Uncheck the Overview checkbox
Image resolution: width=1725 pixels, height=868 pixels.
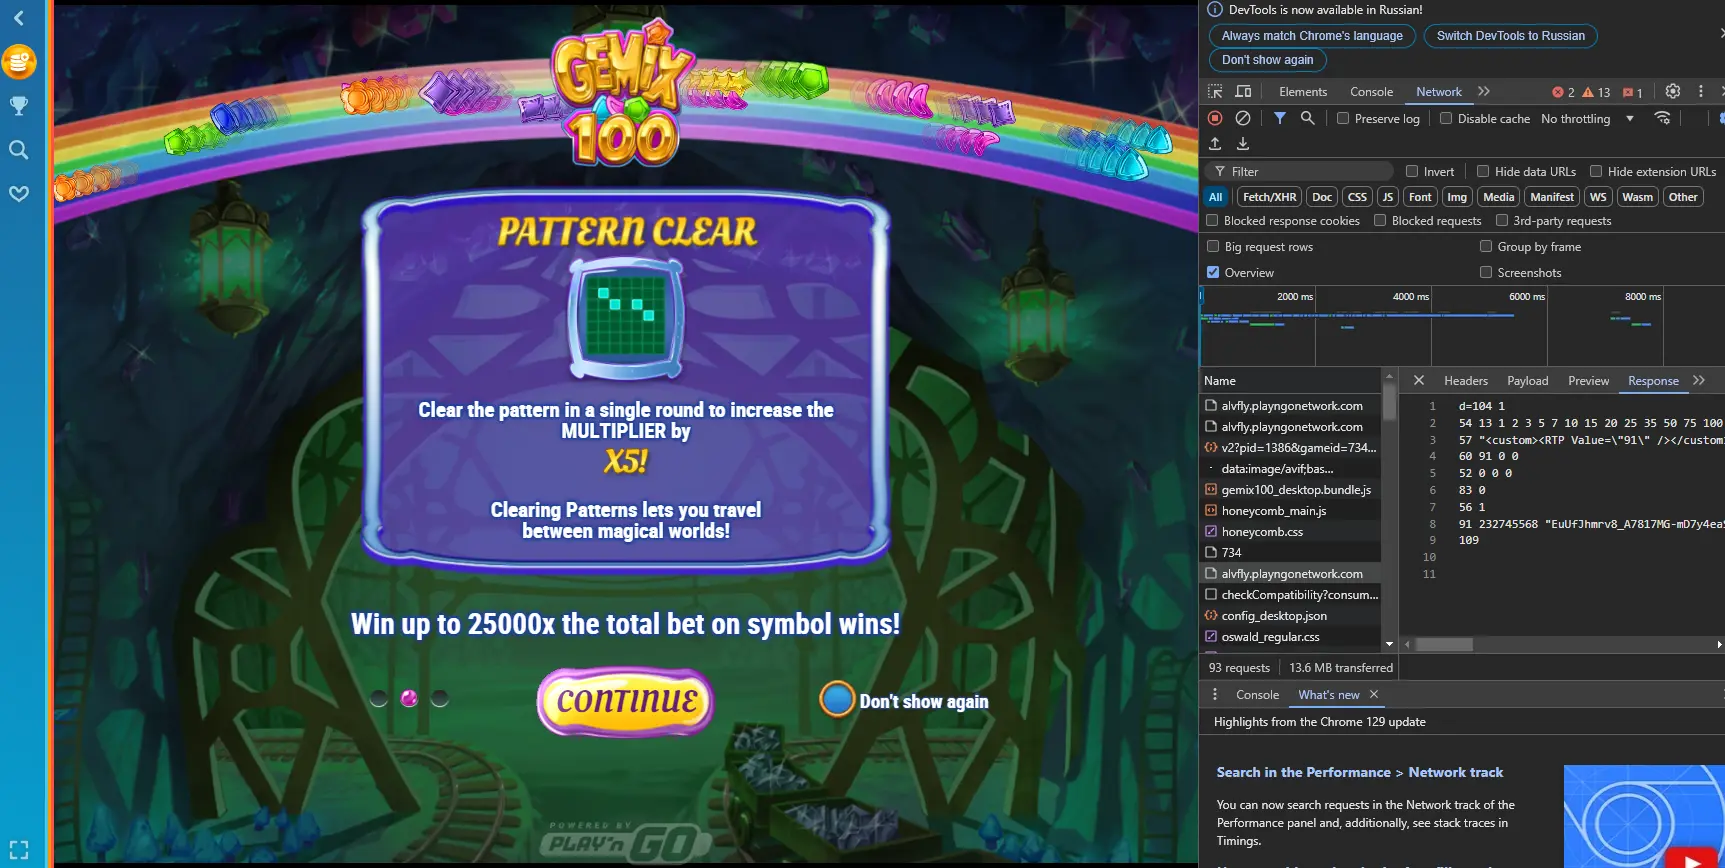point(1213,272)
